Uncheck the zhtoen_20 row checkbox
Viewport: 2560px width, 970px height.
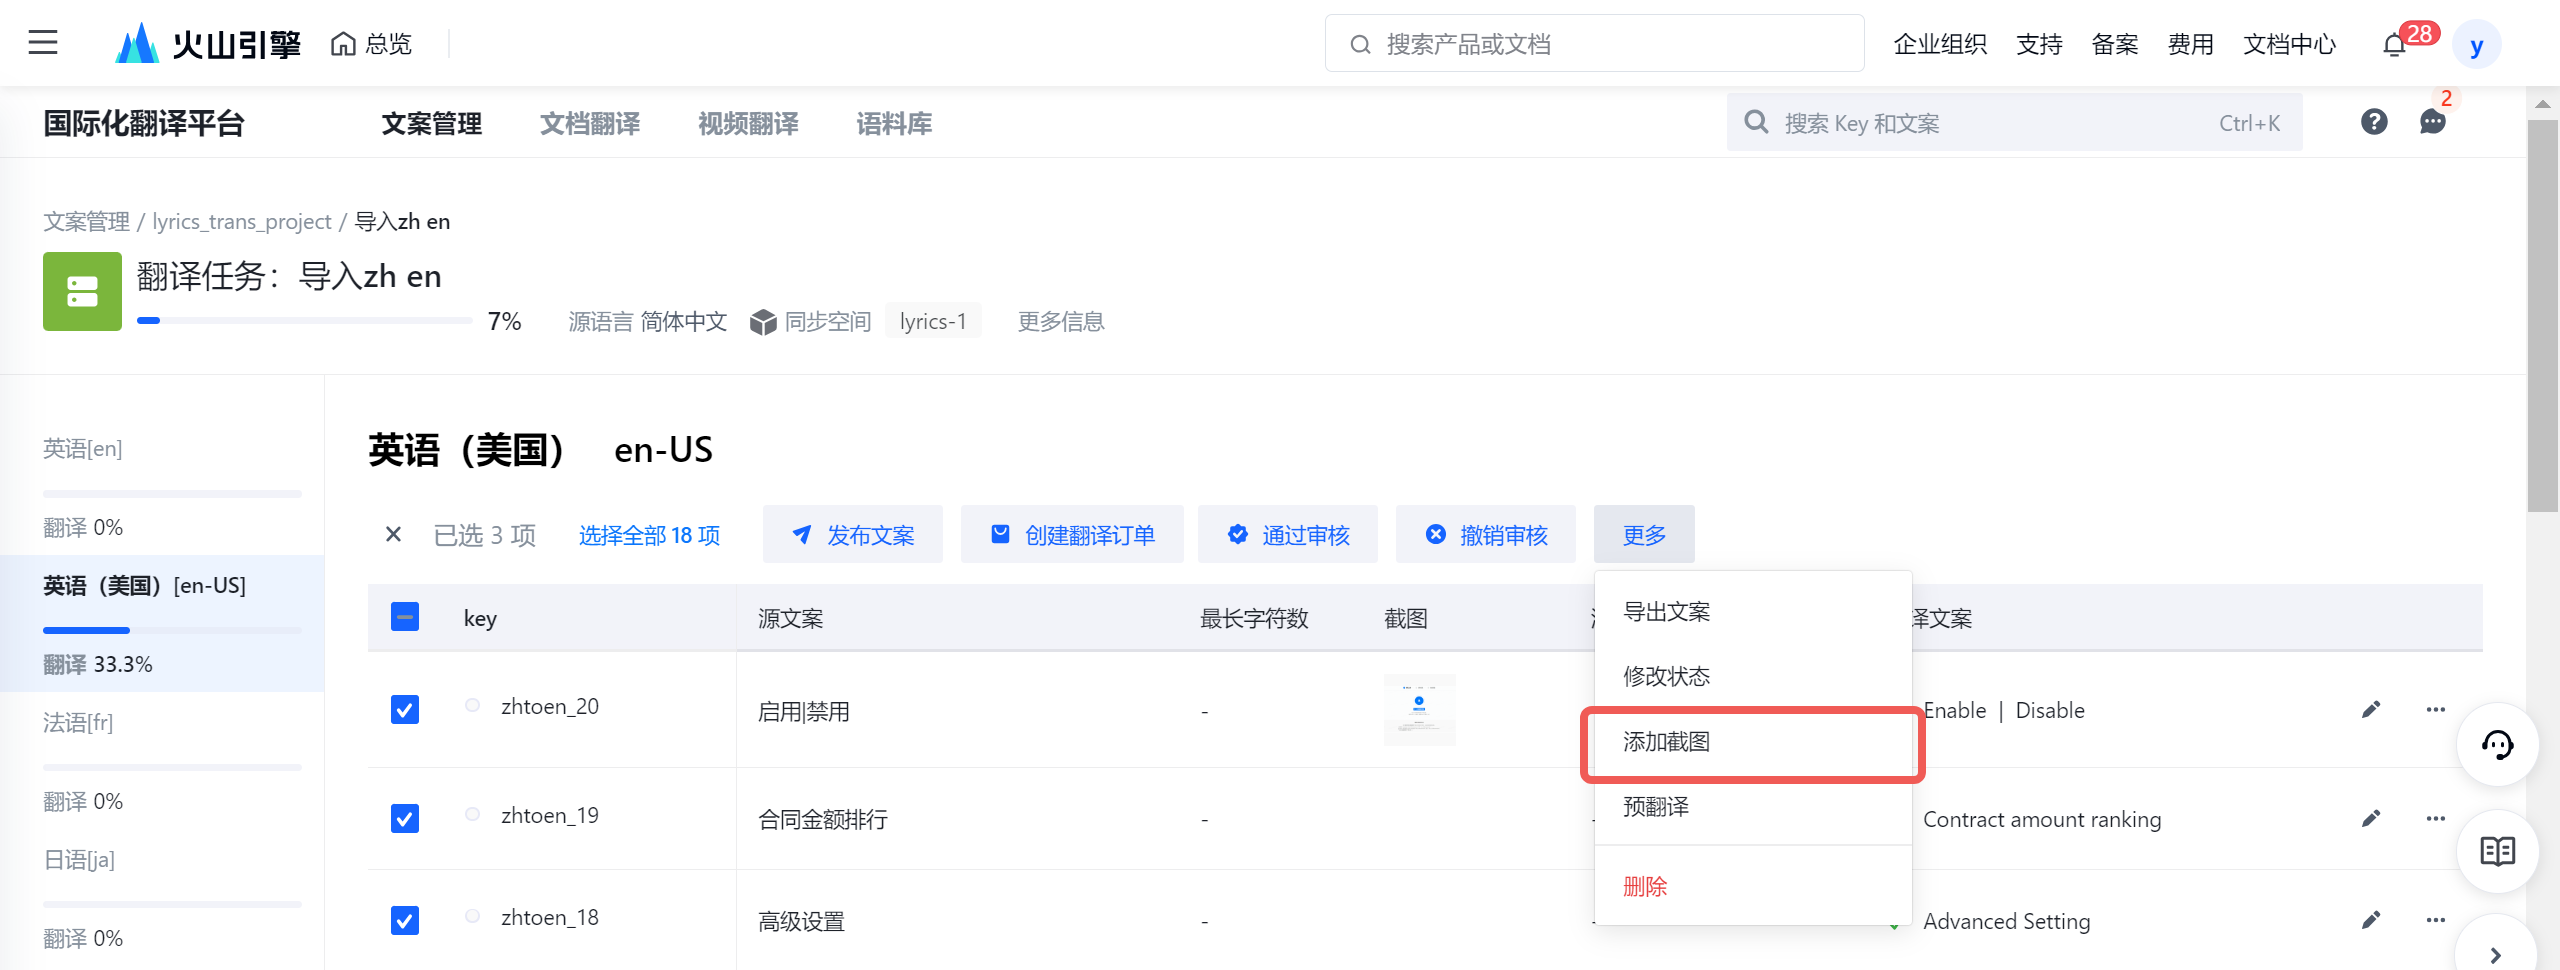(405, 710)
